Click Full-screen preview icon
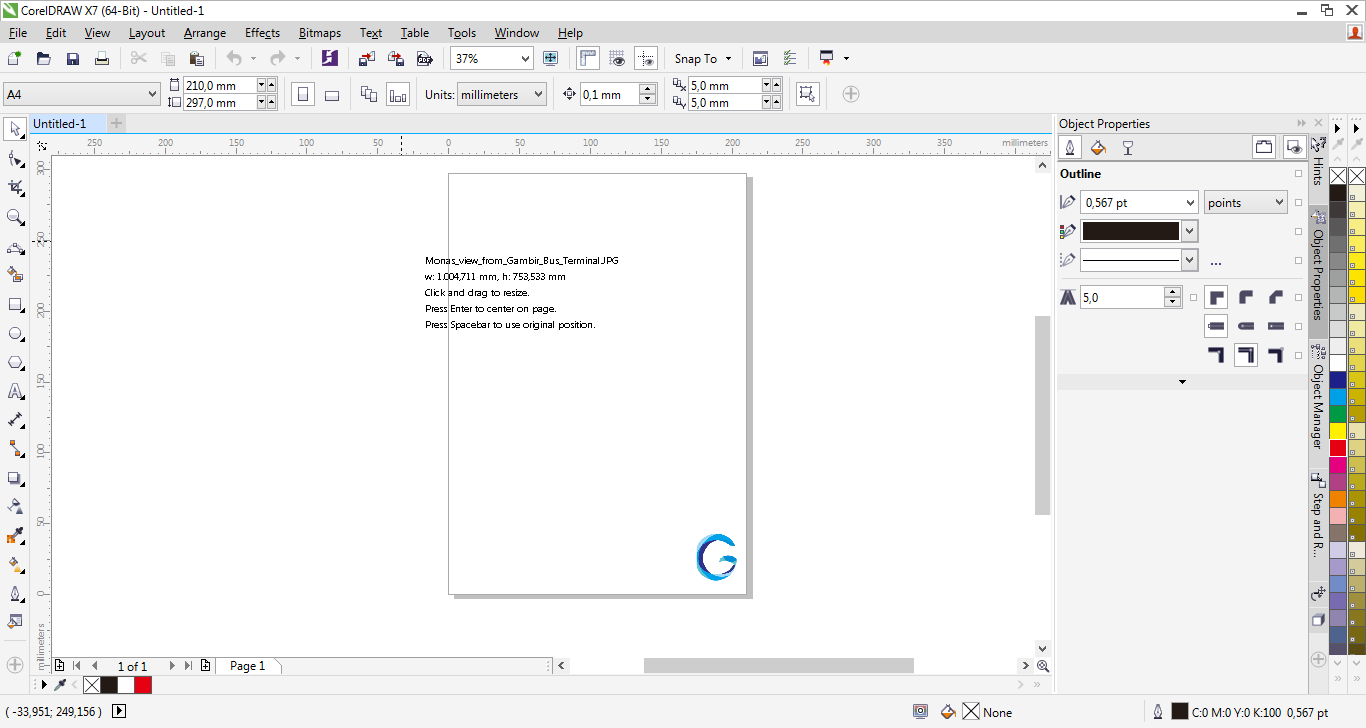Screen dimensions: 1366x728 (x=549, y=59)
